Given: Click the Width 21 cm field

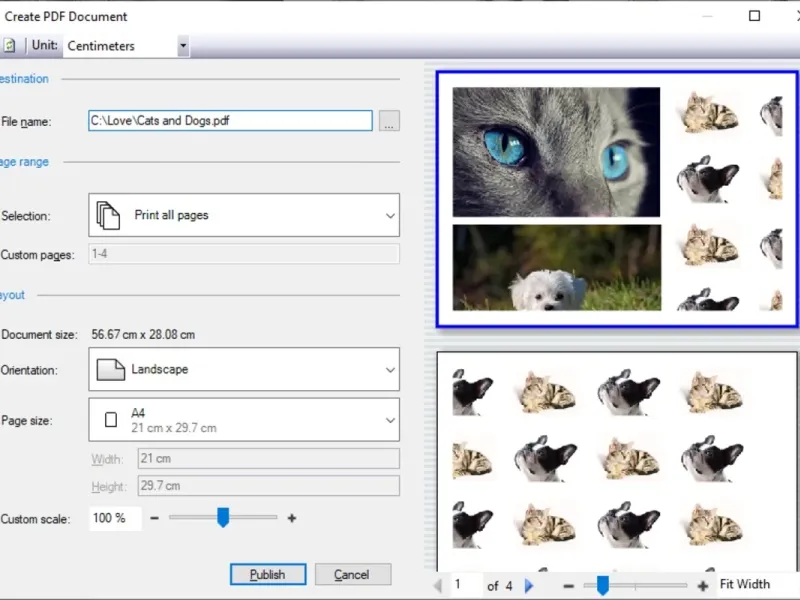Looking at the screenshot, I should pyautogui.click(x=268, y=459).
